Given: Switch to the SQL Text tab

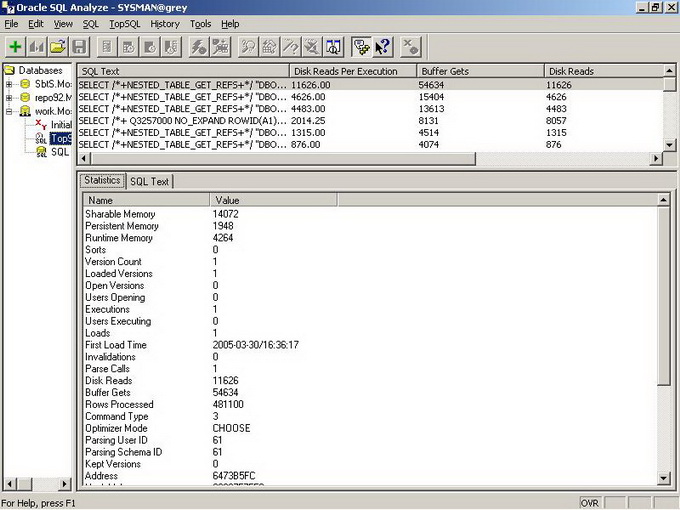Looking at the screenshot, I should point(150,181).
